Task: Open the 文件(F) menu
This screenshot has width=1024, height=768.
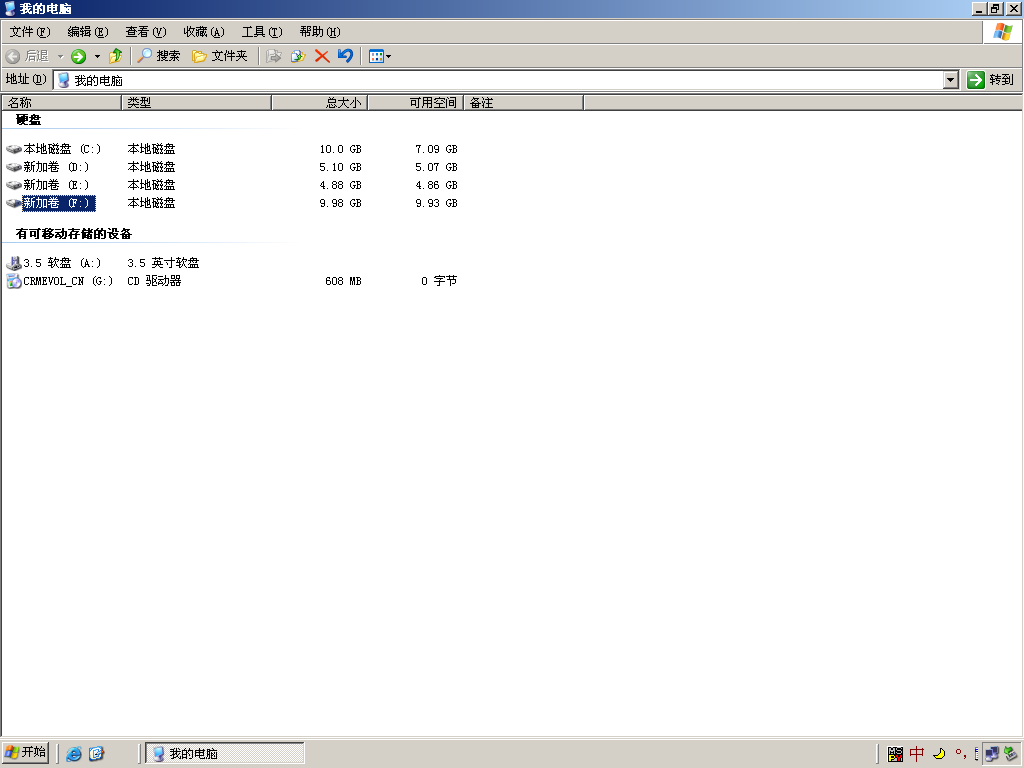Action: [30, 32]
